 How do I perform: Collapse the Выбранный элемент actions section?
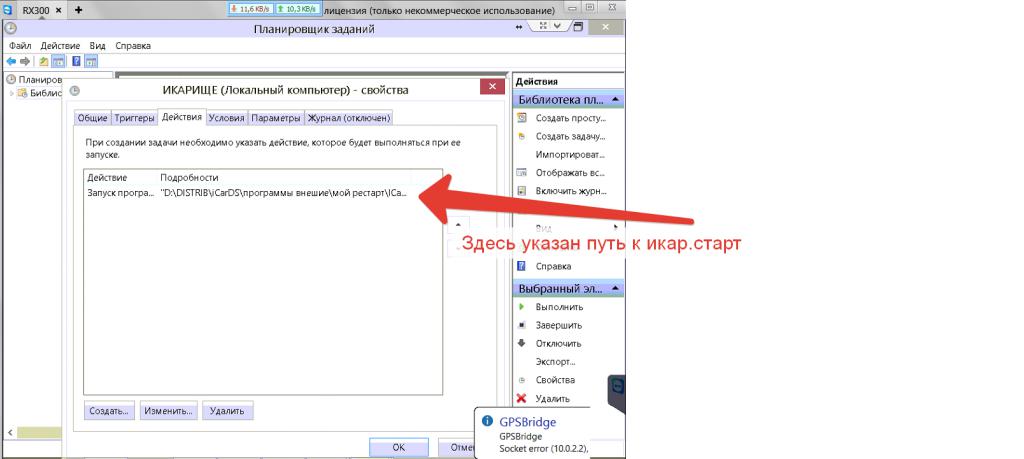(x=616, y=288)
